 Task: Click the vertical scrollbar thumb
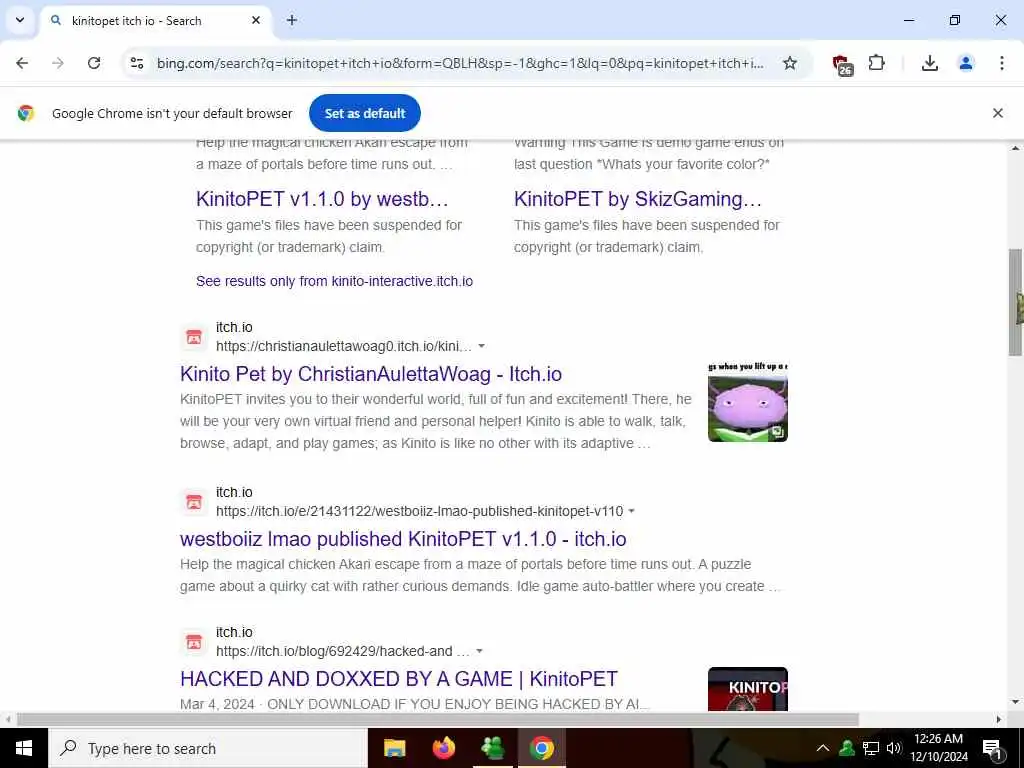coord(1016,302)
